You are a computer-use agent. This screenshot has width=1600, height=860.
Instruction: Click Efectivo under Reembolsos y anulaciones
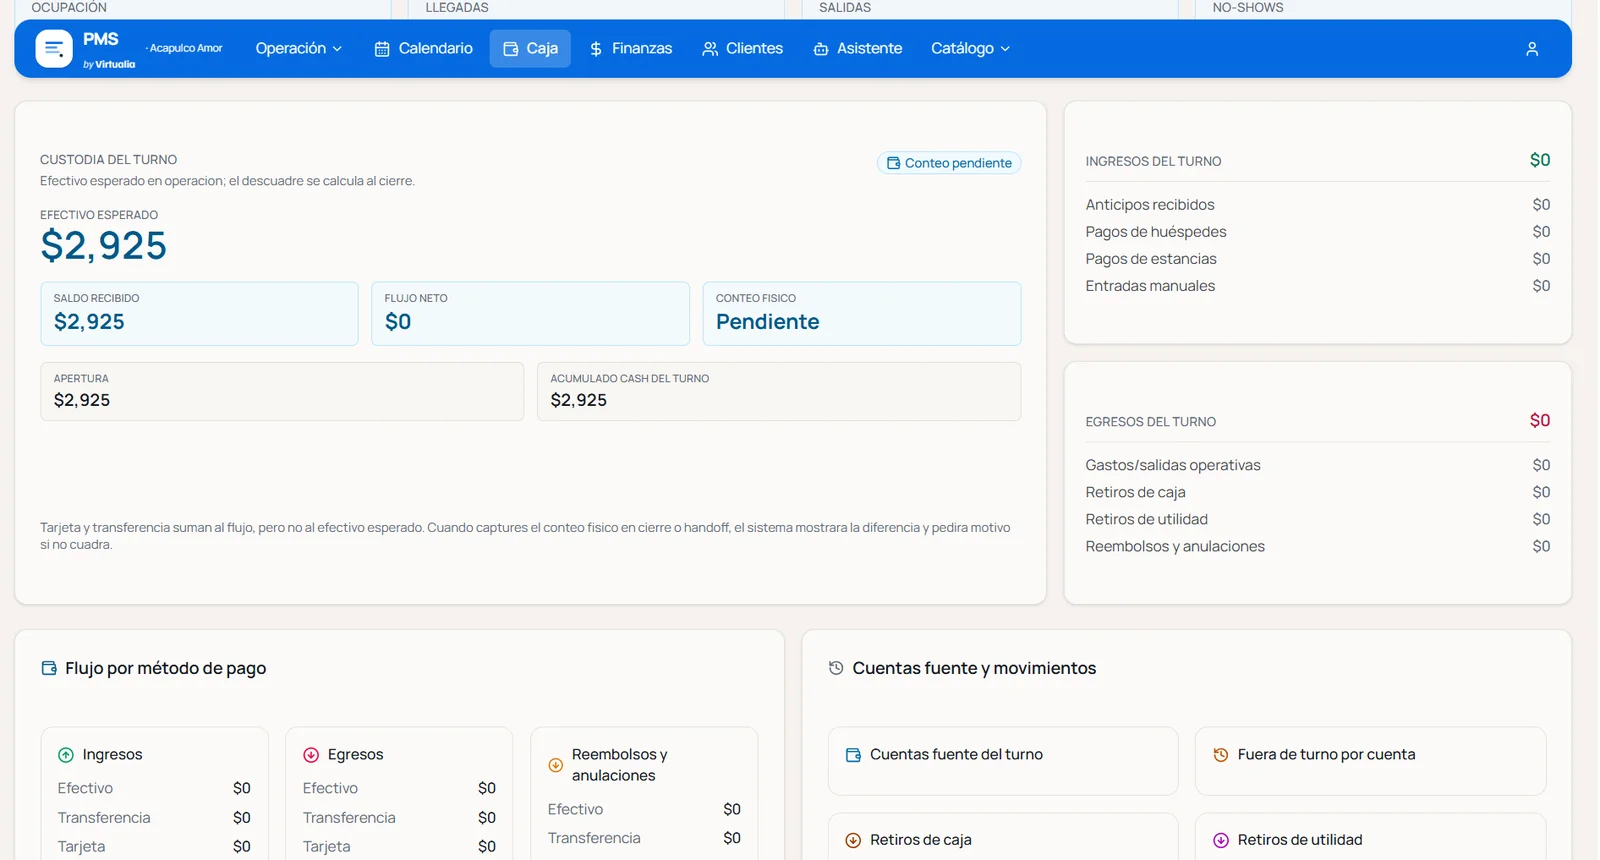pos(644,809)
